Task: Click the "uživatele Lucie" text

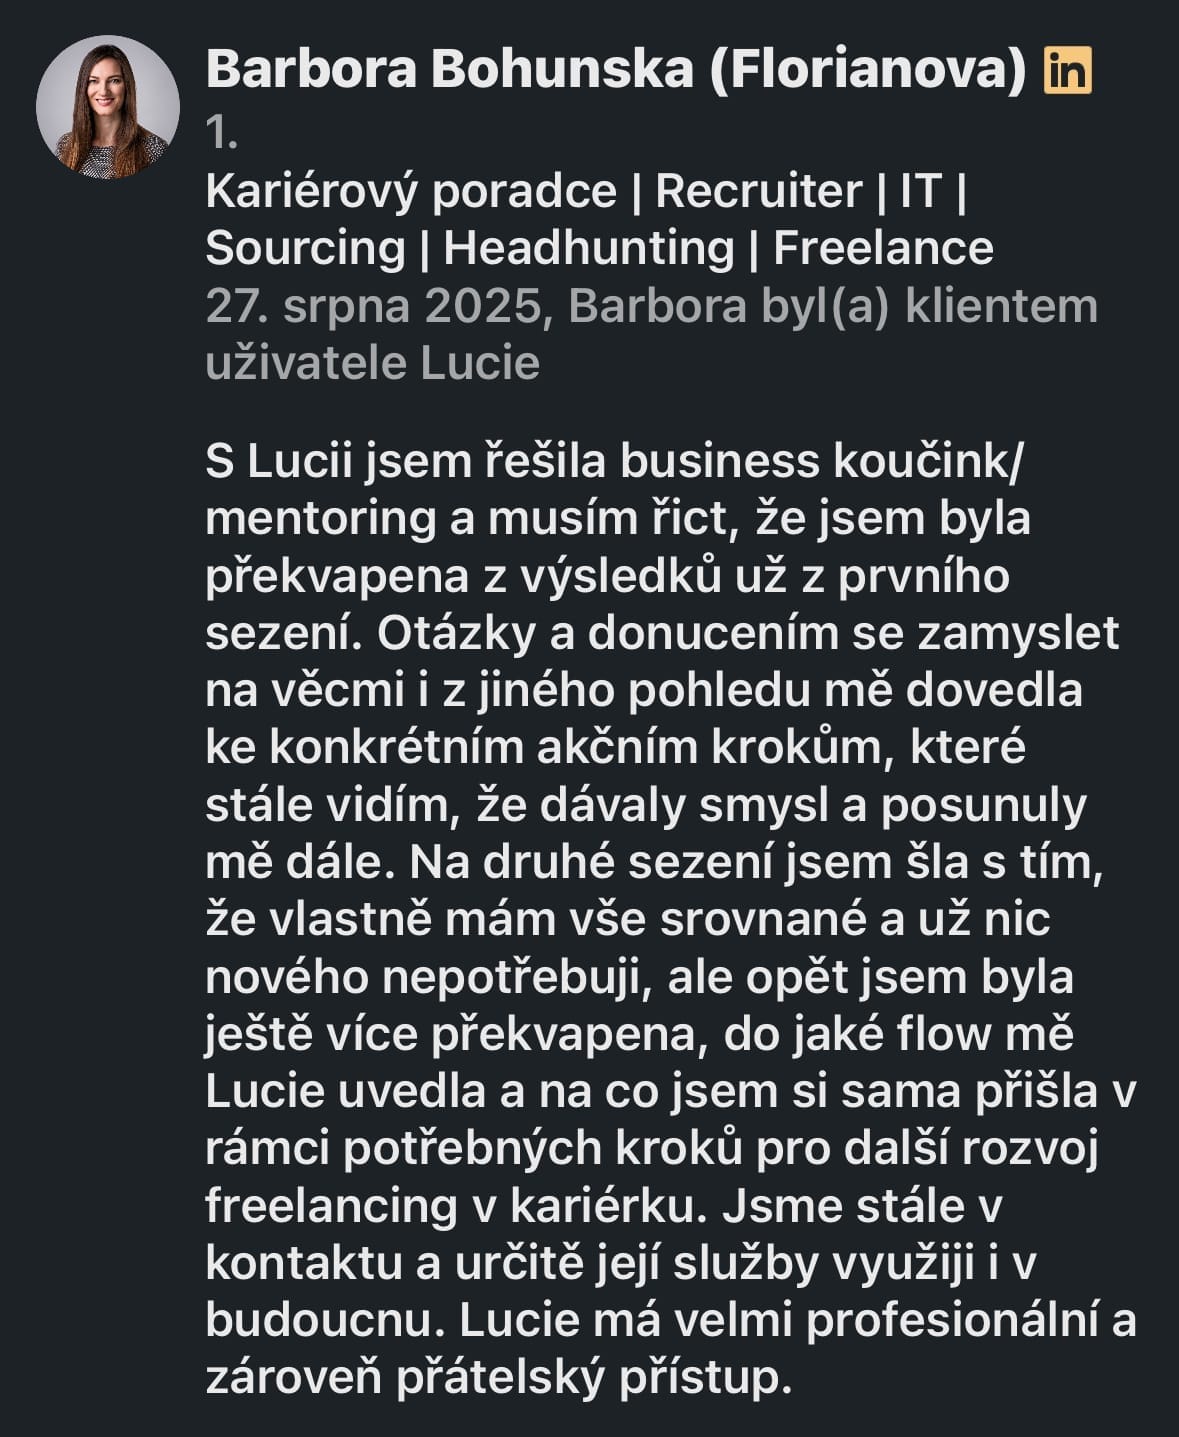Action: 372,363
